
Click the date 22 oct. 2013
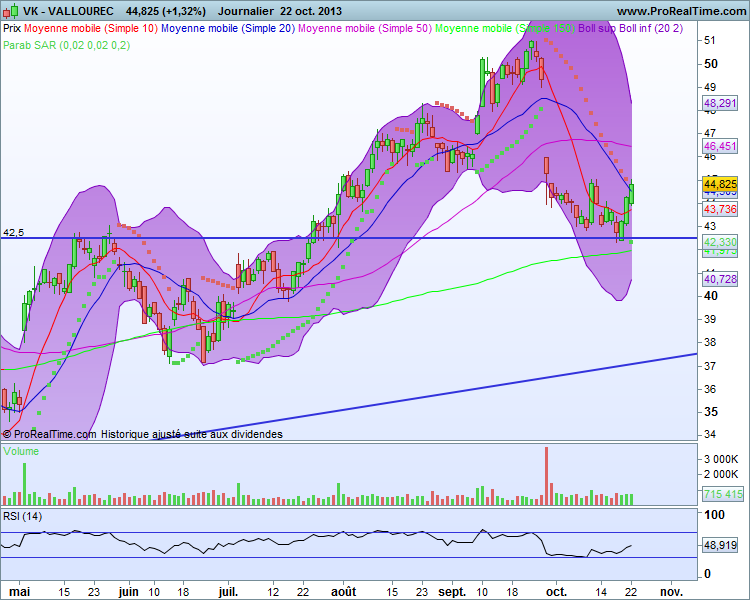point(311,11)
